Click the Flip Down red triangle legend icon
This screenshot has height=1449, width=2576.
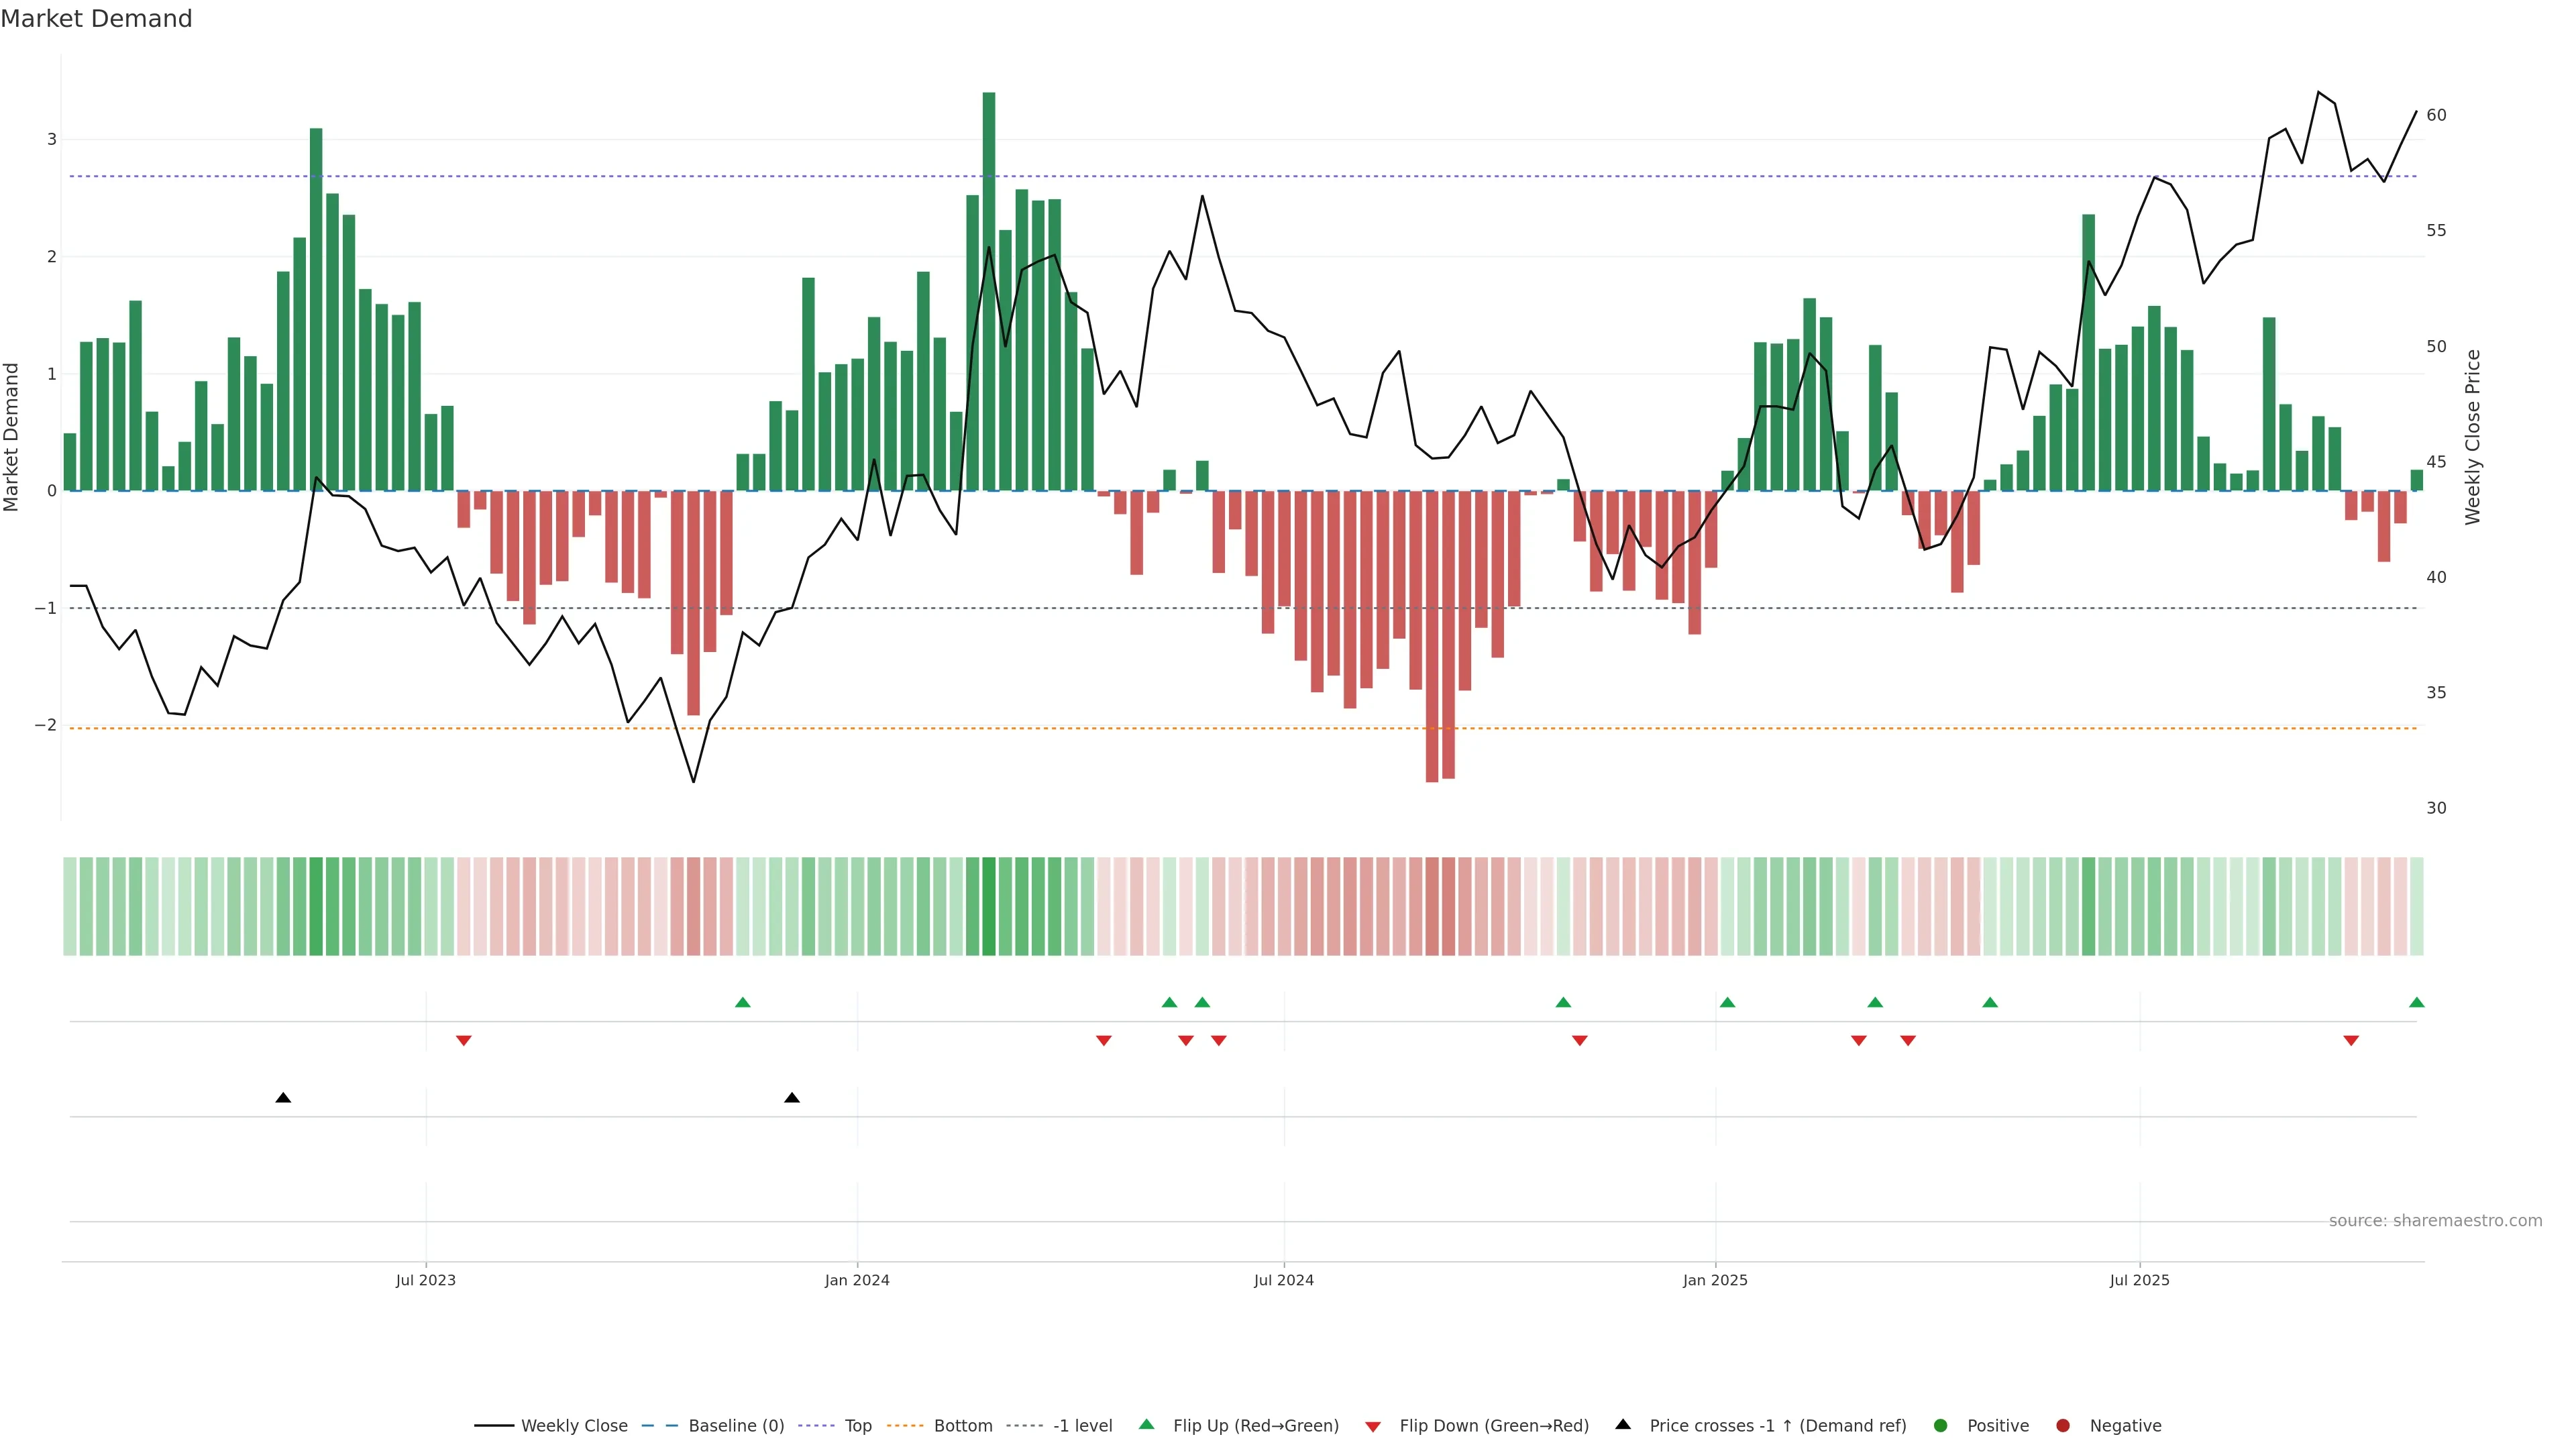click(x=1373, y=1427)
